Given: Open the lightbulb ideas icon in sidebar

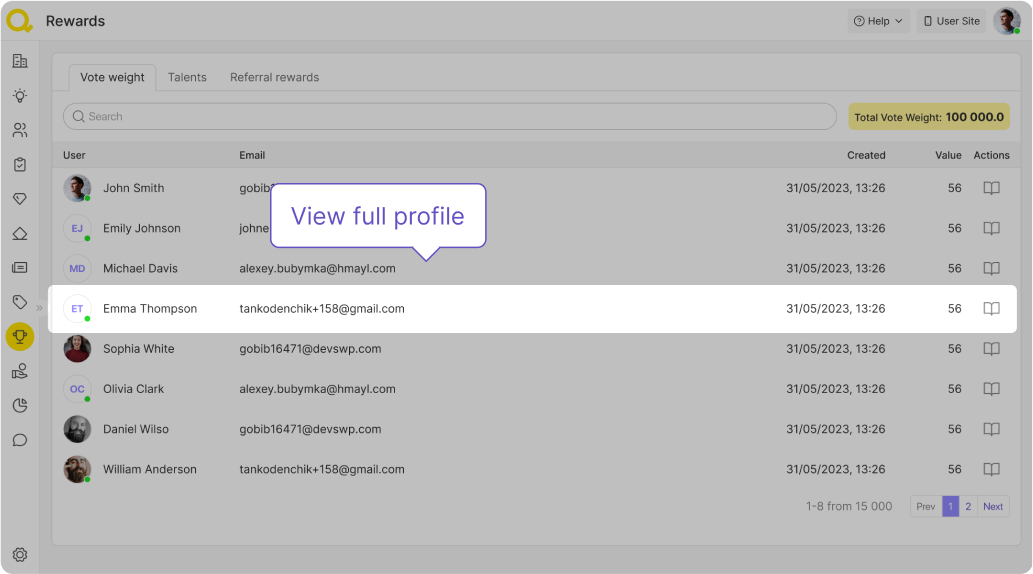Looking at the screenshot, I should click(20, 96).
